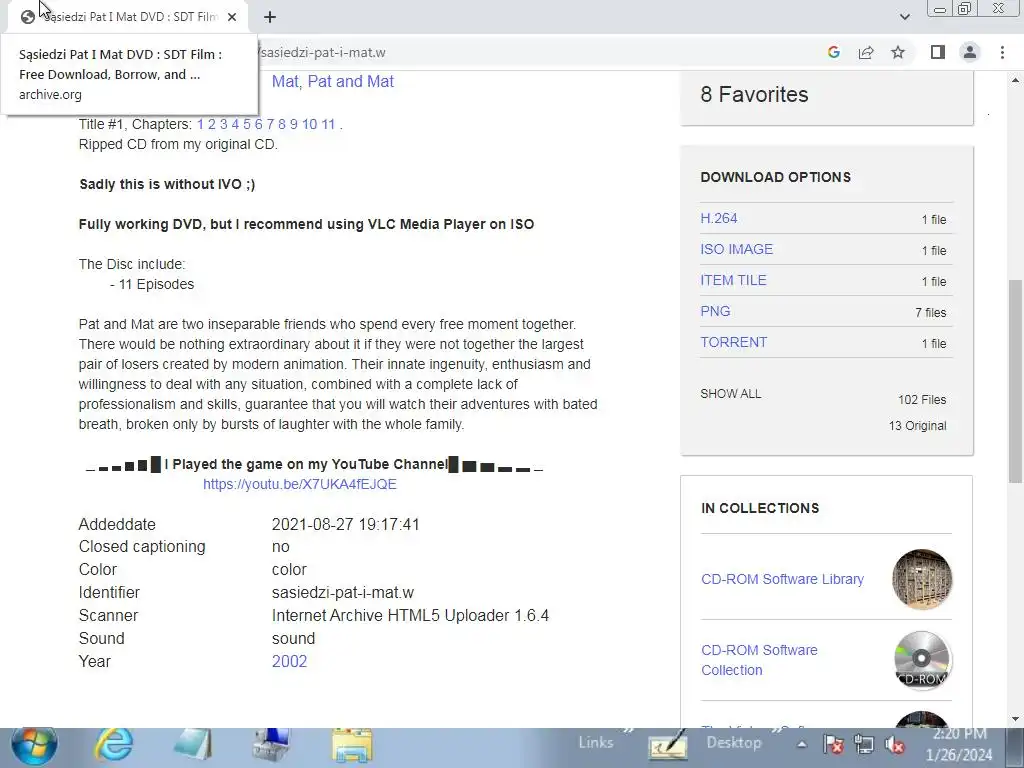Click the scrollbar down arrow
The height and width of the screenshot is (768, 1024).
coord(1015,719)
